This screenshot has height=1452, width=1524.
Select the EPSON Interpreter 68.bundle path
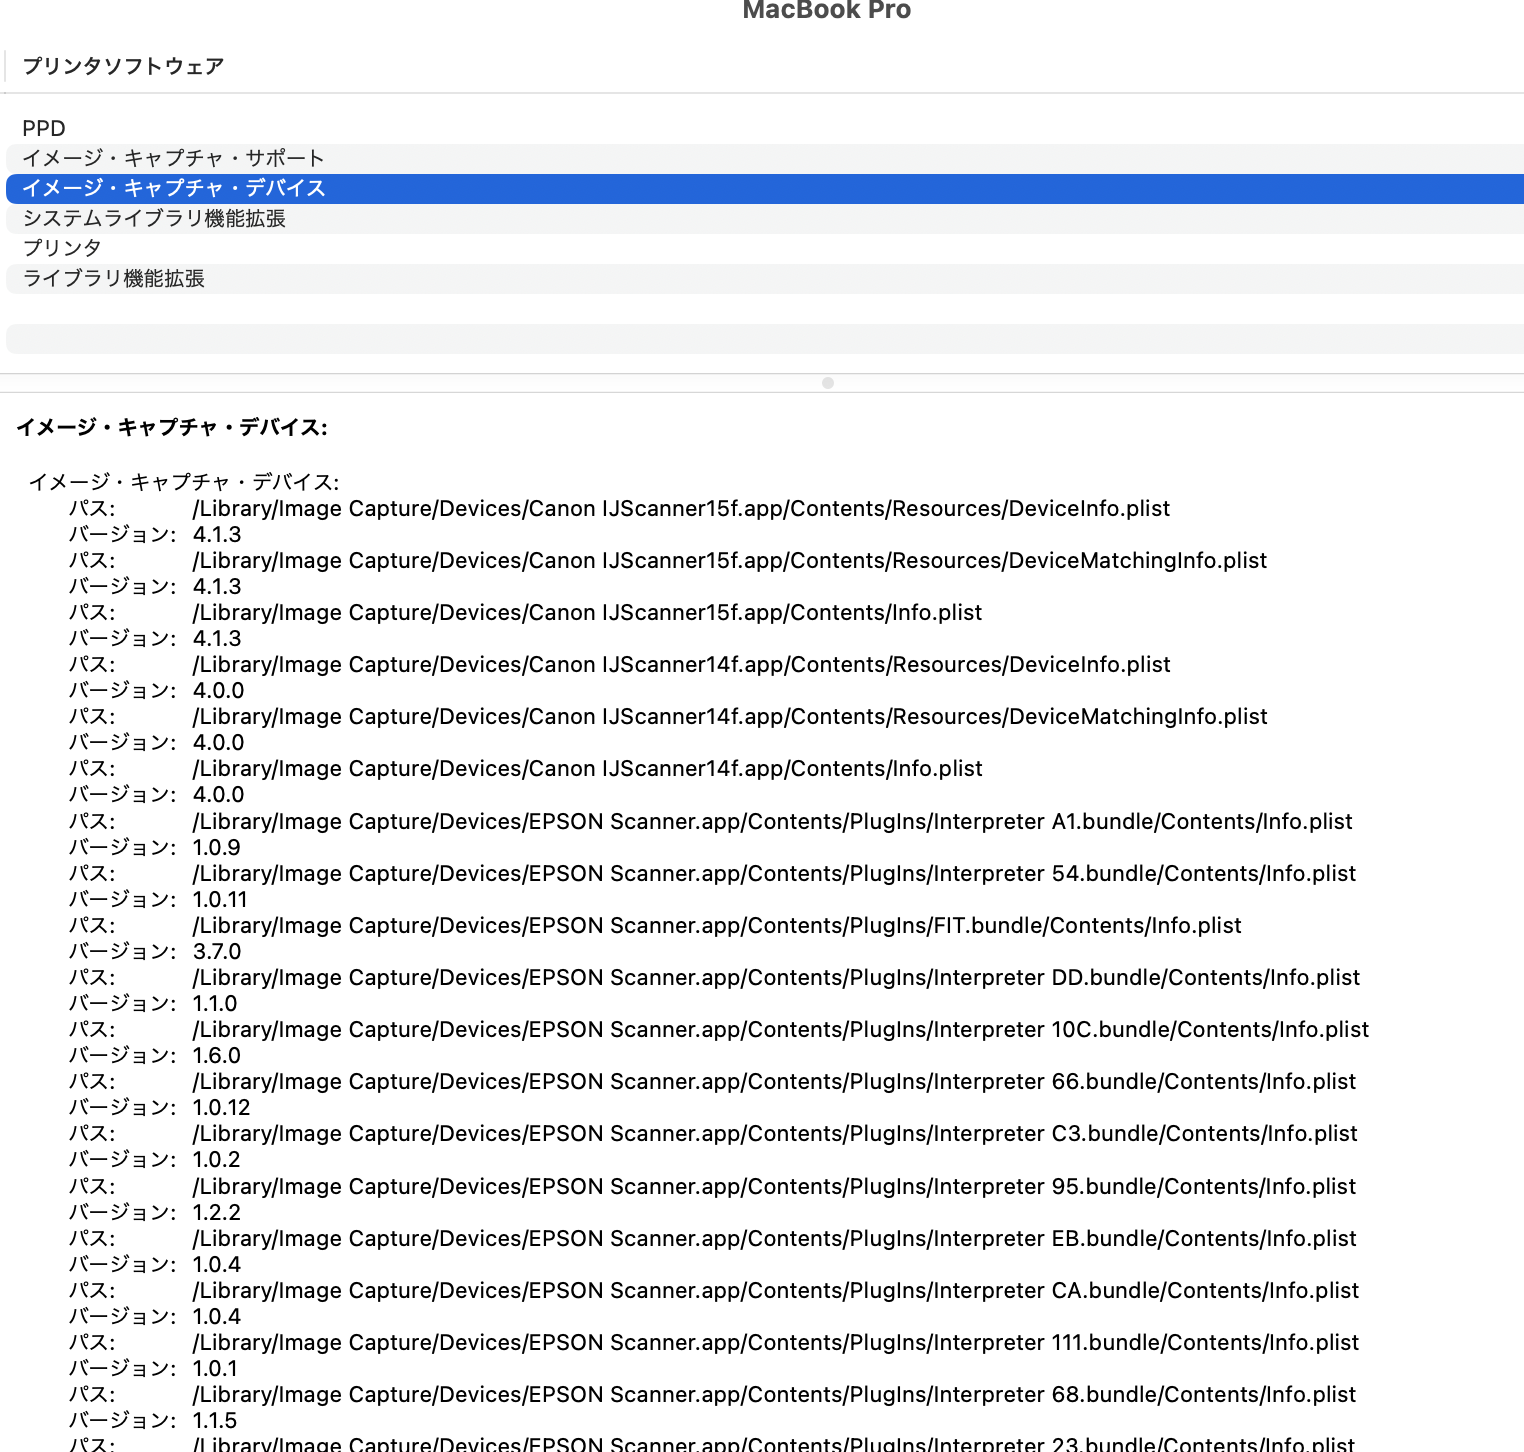774,1395
